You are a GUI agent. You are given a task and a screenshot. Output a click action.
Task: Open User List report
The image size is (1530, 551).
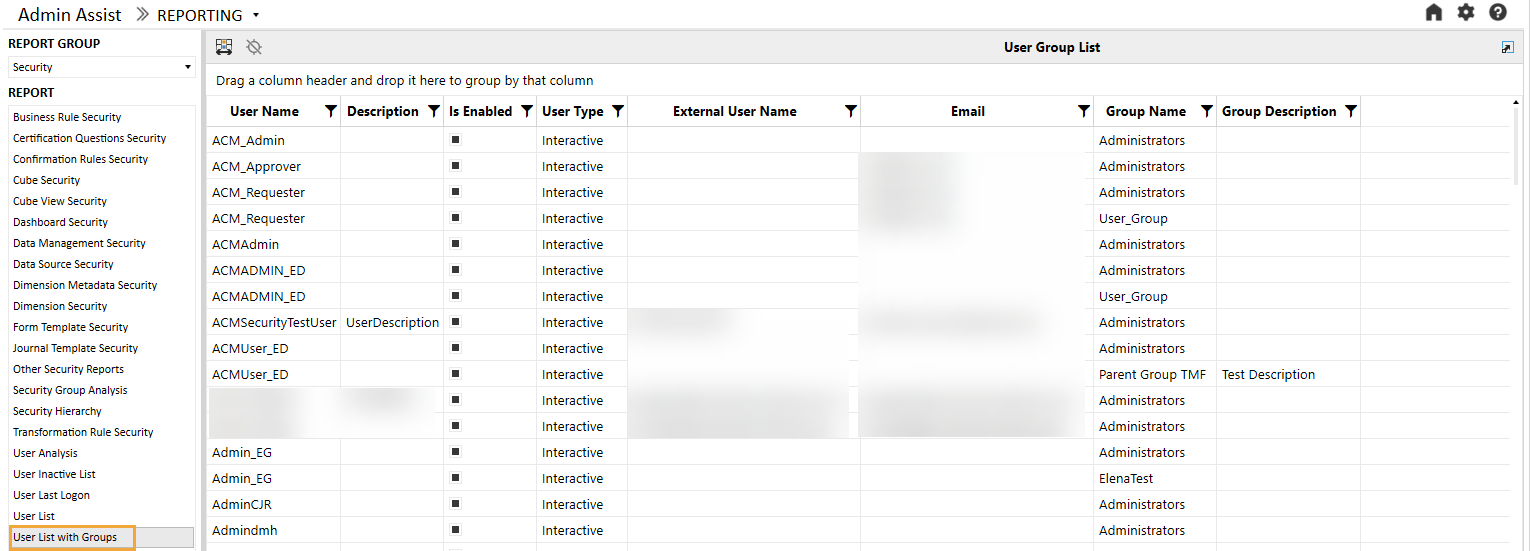[x=34, y=516]
